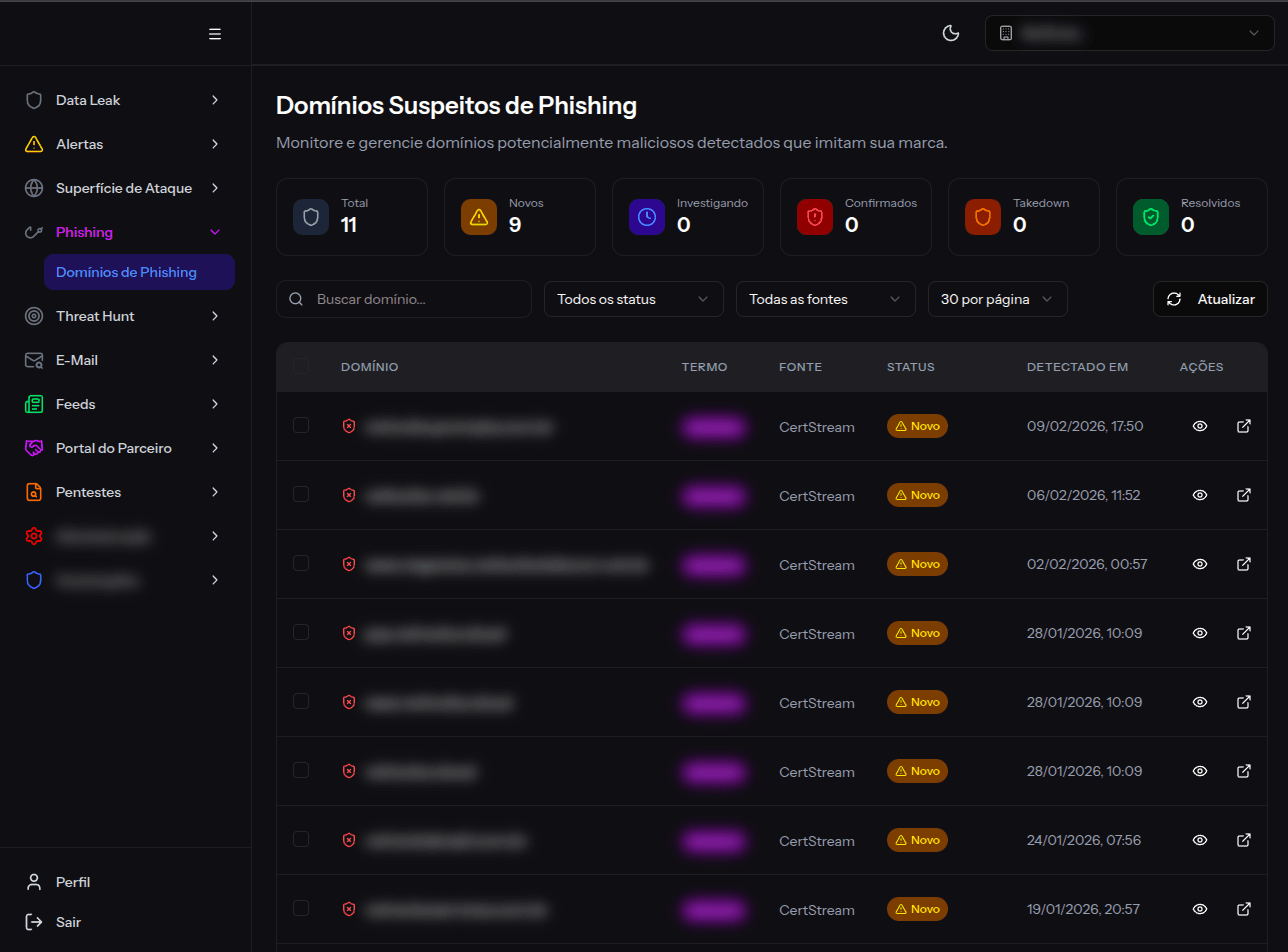
Task: Change page size via 30 por página dropdown
Action: 997,298
